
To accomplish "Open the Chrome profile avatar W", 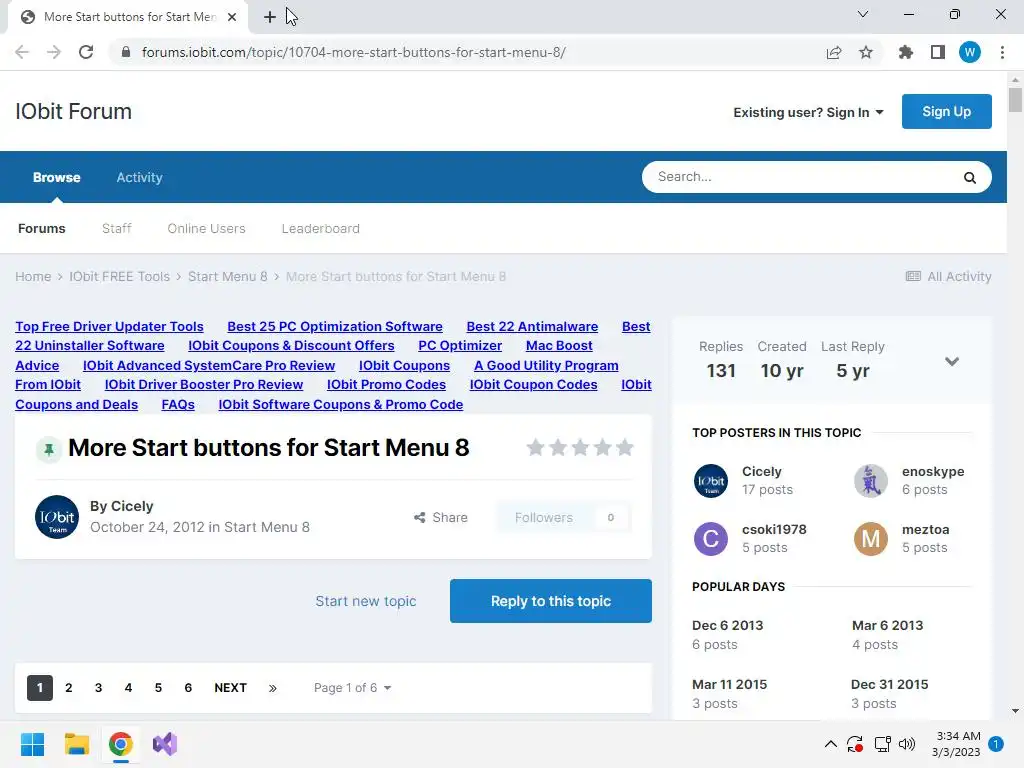I will (970, 52).
